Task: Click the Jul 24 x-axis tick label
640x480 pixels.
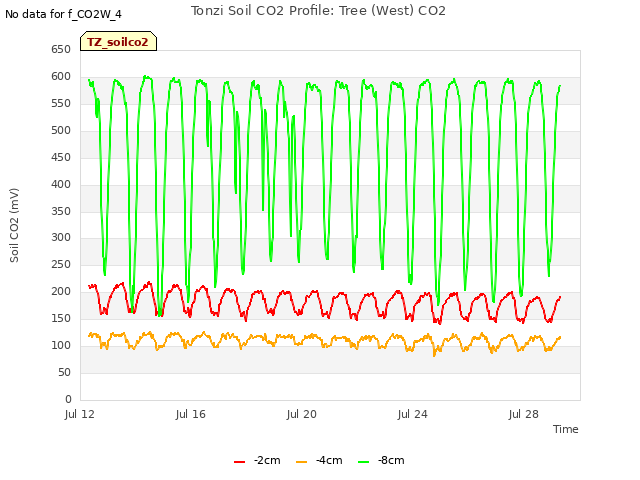Action: (413, 414)
